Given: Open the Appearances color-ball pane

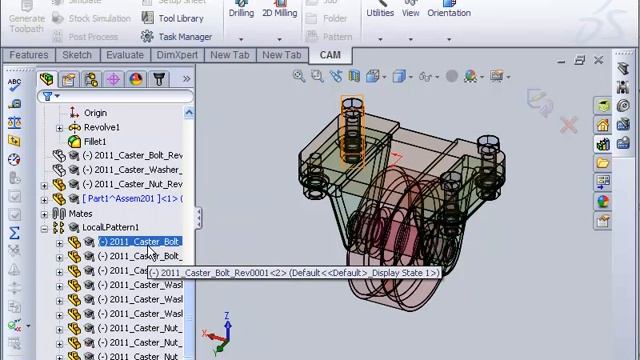Looking at the screenshot, I should point(602,201).
